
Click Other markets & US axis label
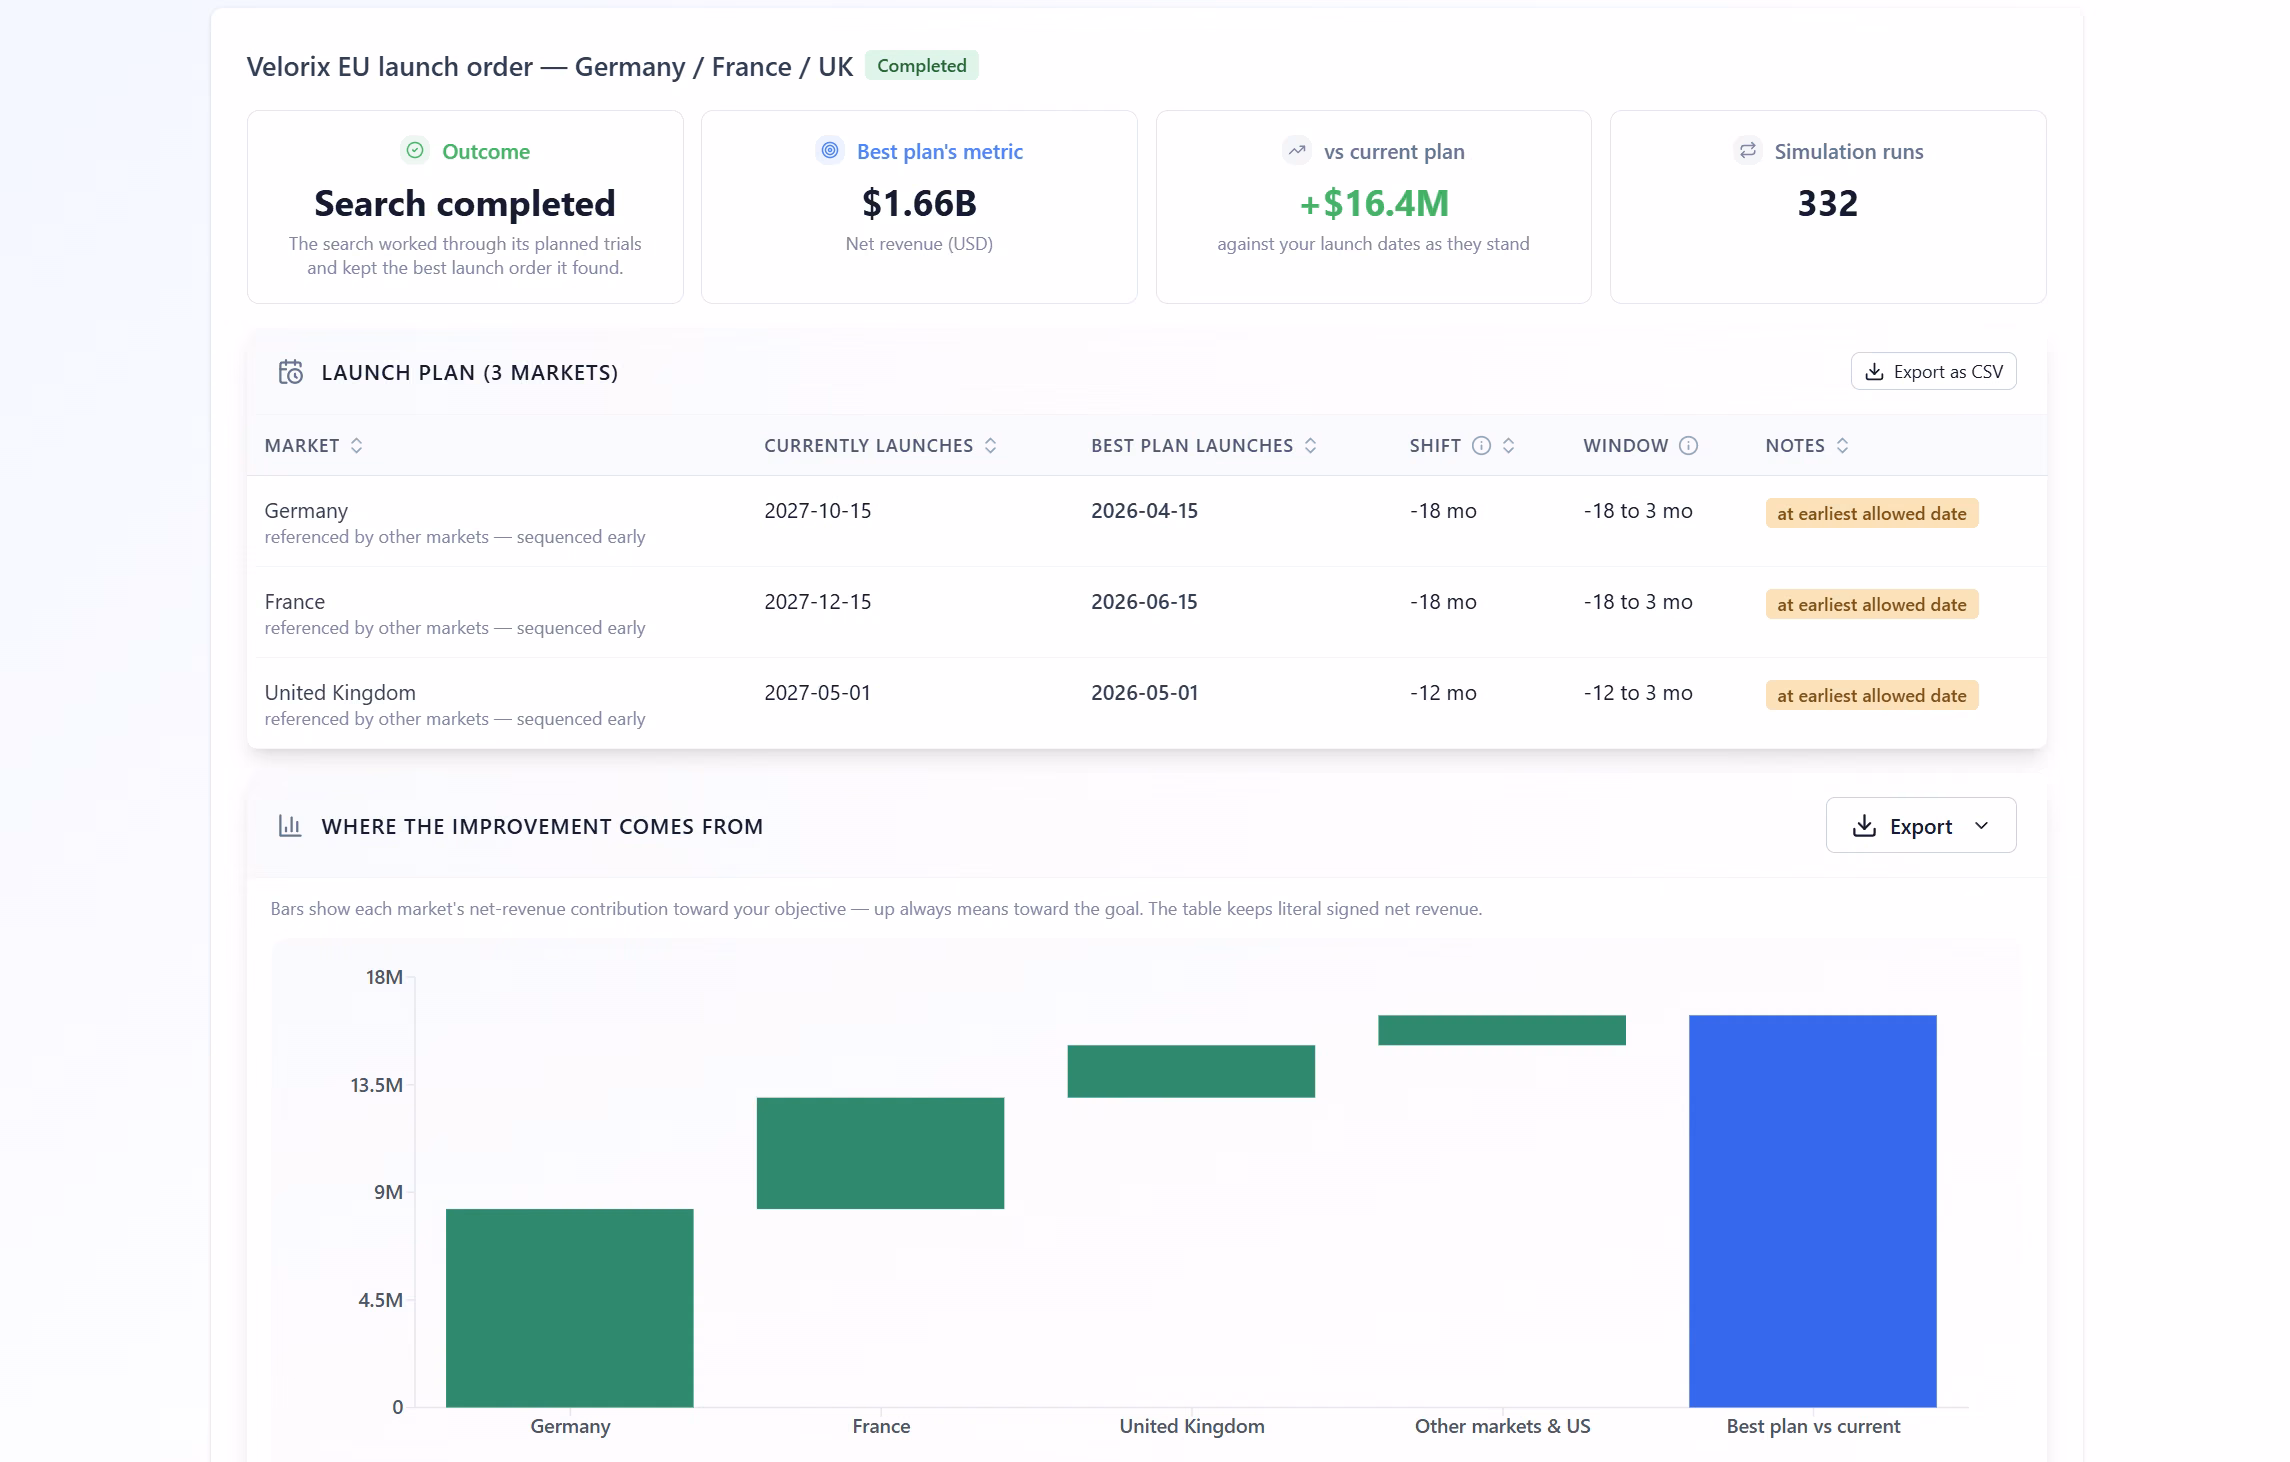tap(1502, 1427)
